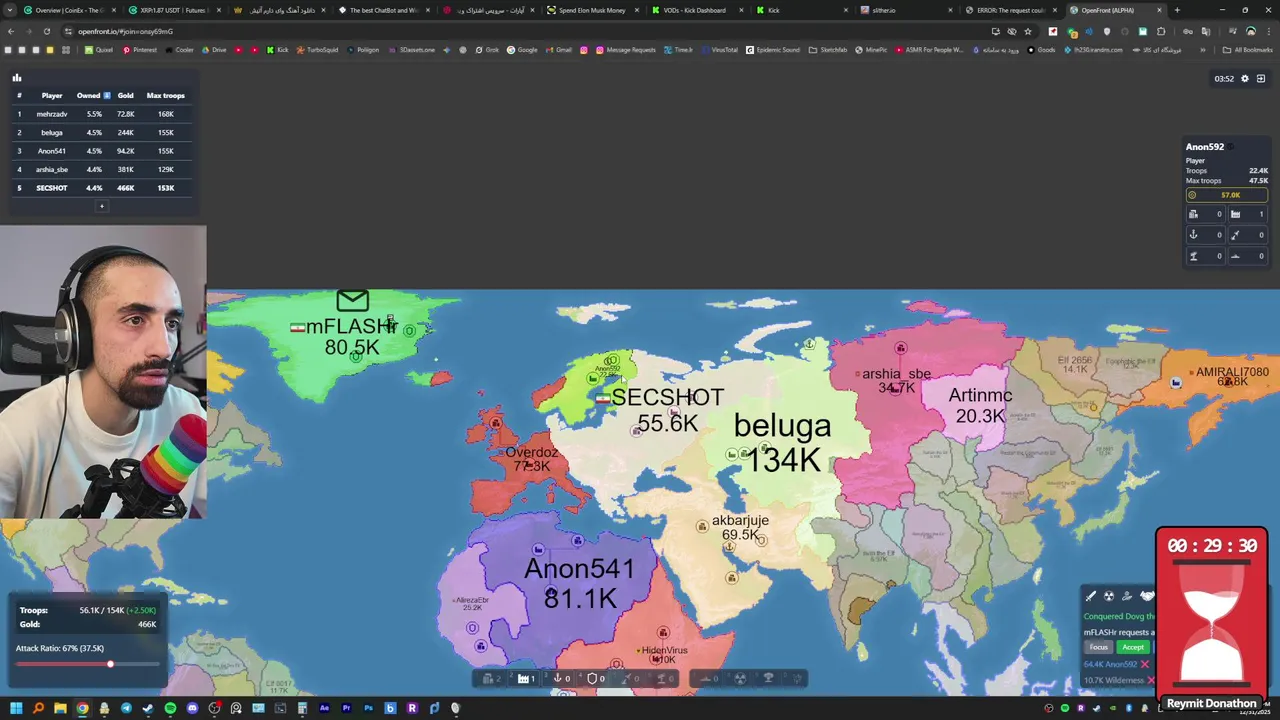The width and height of the screenshot is (1280, 720).
Task: Click the SAM launcher icon in player panel
Action: 1193,256
